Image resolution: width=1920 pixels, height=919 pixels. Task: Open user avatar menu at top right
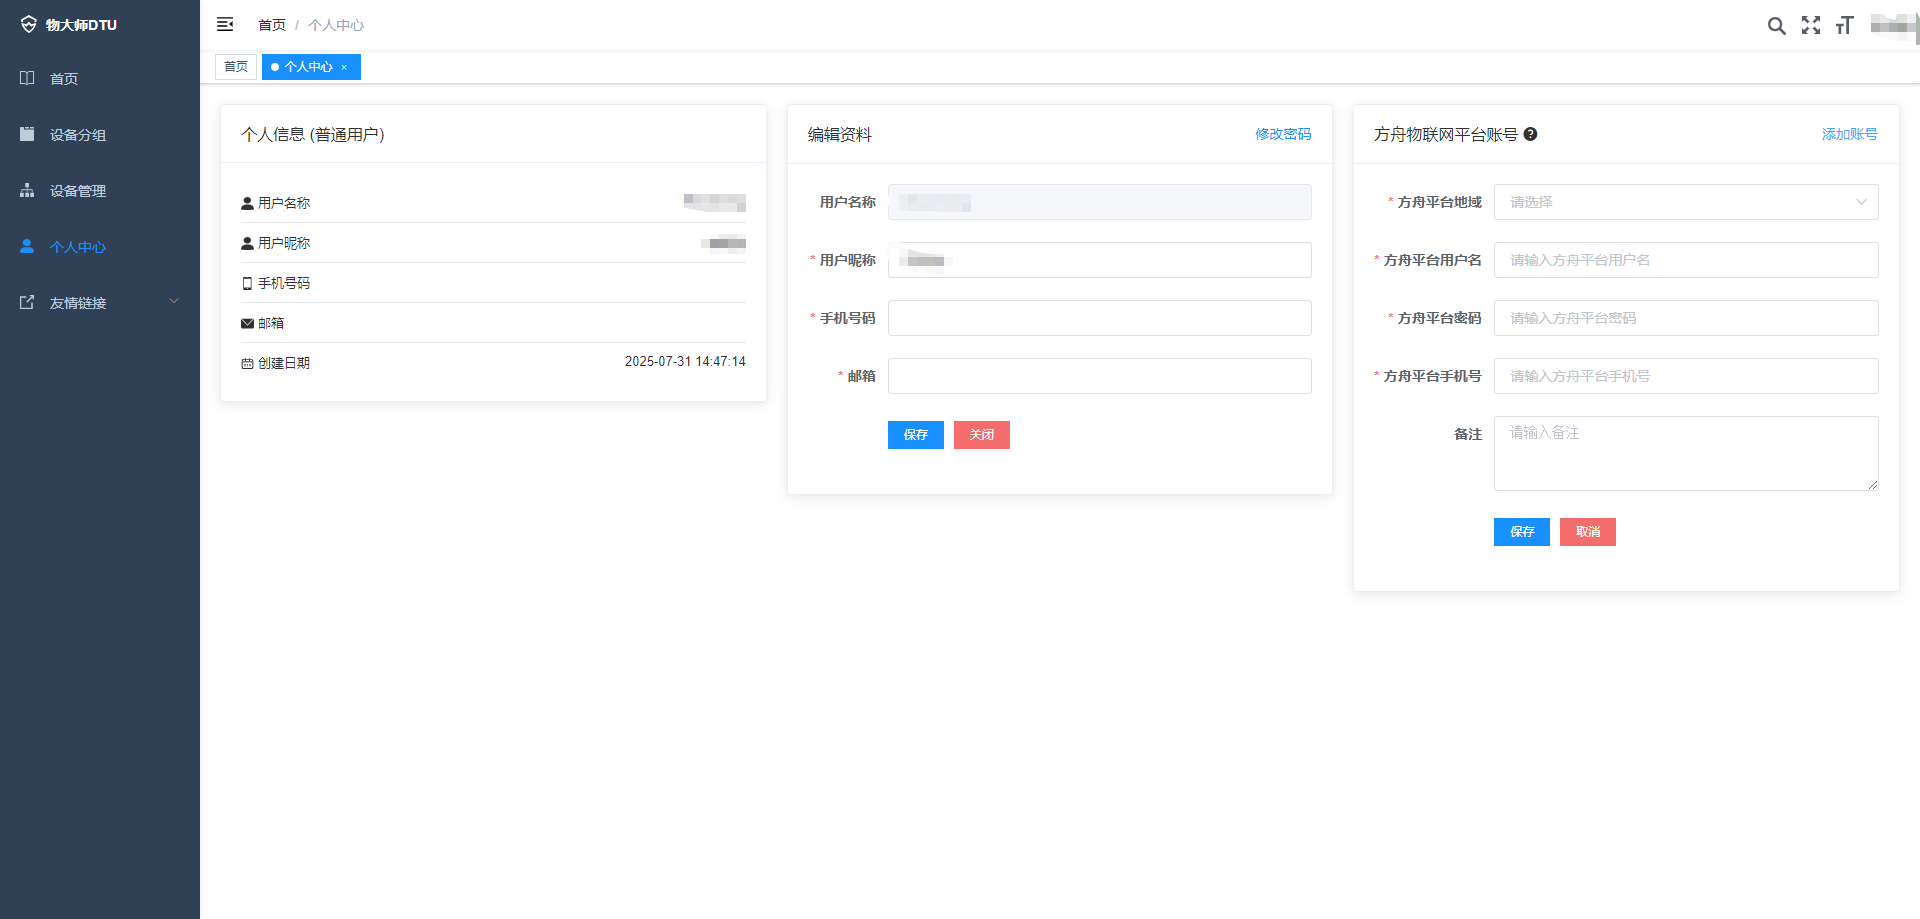pyautogui.click(x=1892, y=25)
